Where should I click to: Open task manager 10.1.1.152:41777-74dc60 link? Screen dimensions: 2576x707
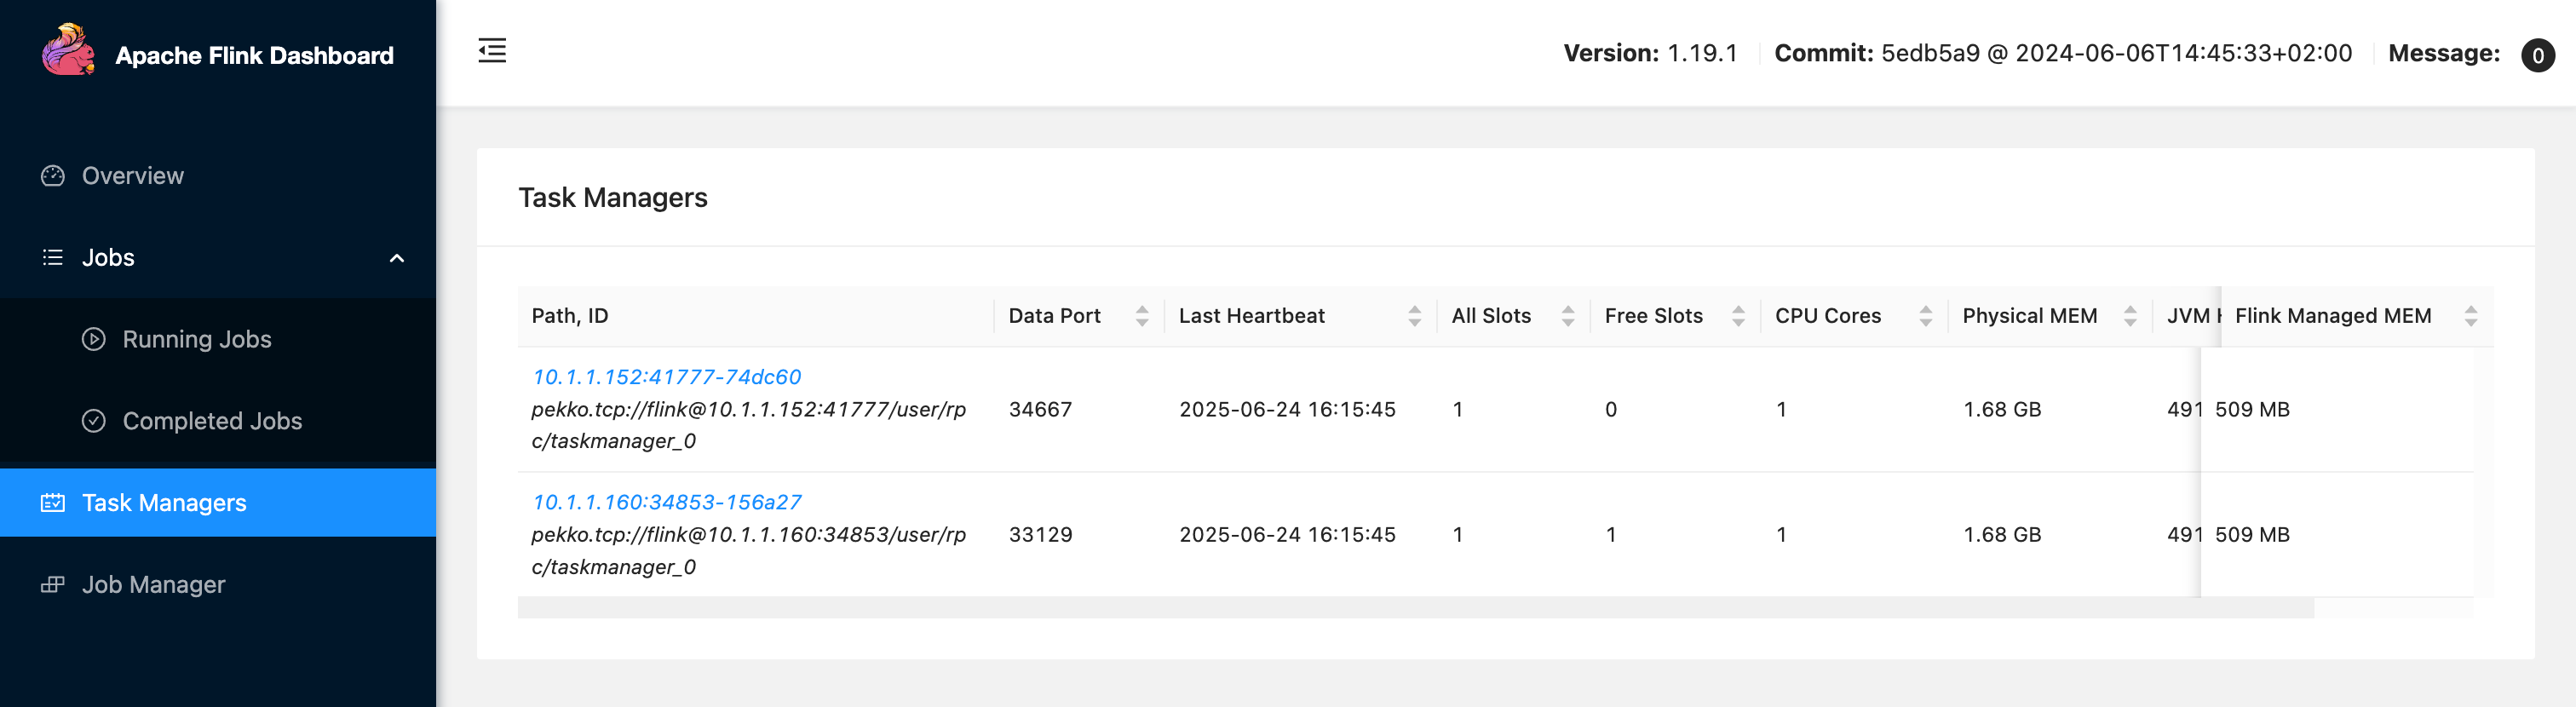click(x=666, y=377)
